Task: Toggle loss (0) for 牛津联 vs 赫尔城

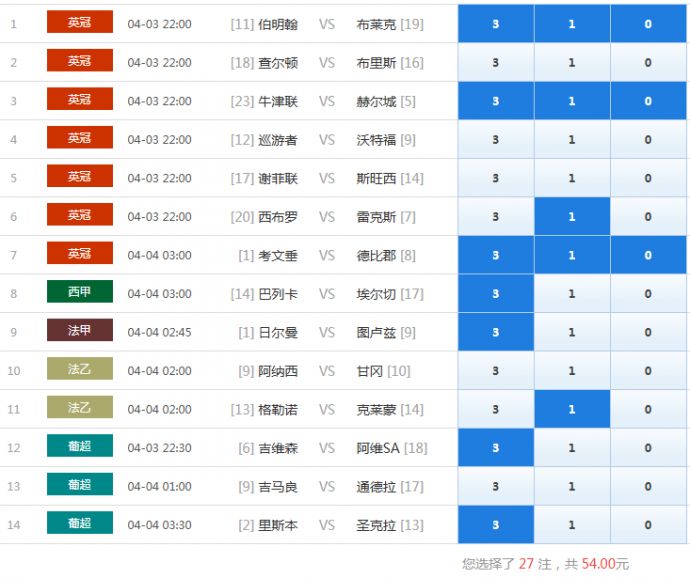Action: [648, 101]
